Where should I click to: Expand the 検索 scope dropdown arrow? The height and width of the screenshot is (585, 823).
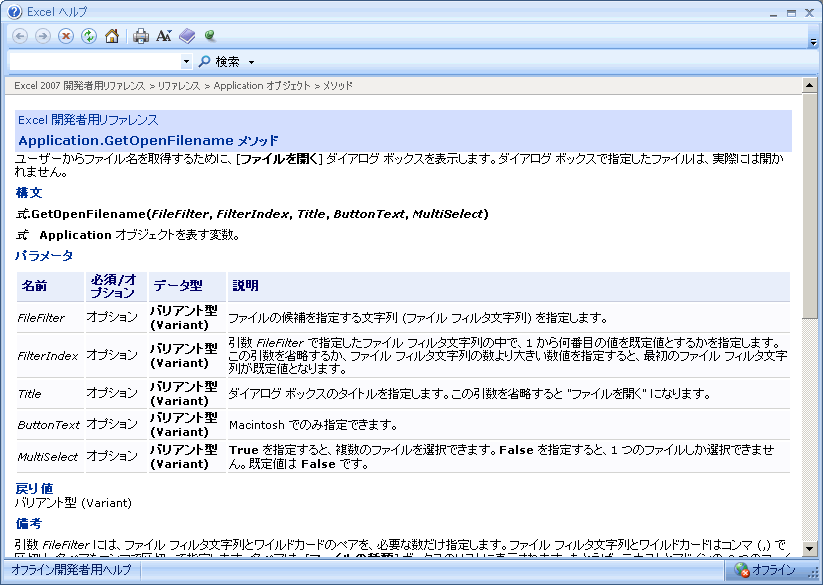click(x=251, y=62)
